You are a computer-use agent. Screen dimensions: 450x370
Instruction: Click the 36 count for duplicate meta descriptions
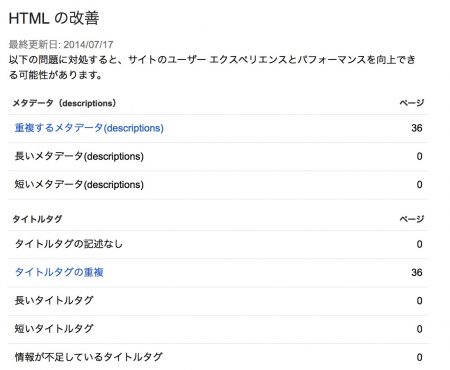tap(417, 128)
